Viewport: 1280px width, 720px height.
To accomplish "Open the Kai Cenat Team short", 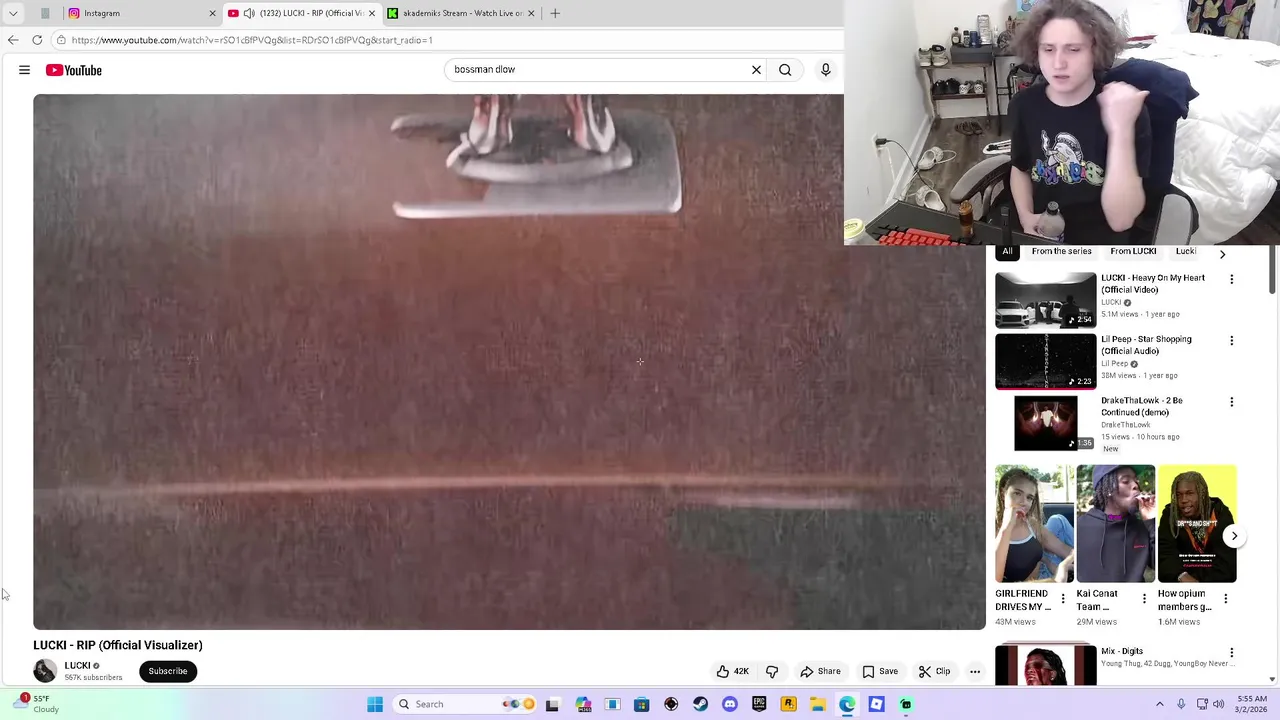I will pos(1115,523).
